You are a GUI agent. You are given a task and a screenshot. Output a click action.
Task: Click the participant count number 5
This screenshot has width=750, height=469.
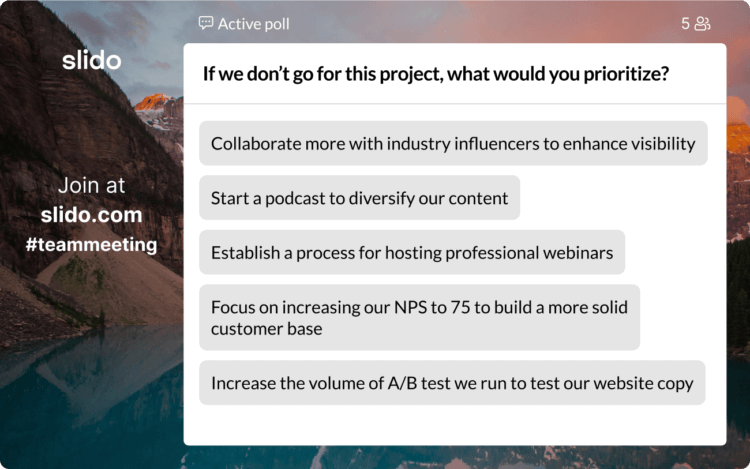686,23
